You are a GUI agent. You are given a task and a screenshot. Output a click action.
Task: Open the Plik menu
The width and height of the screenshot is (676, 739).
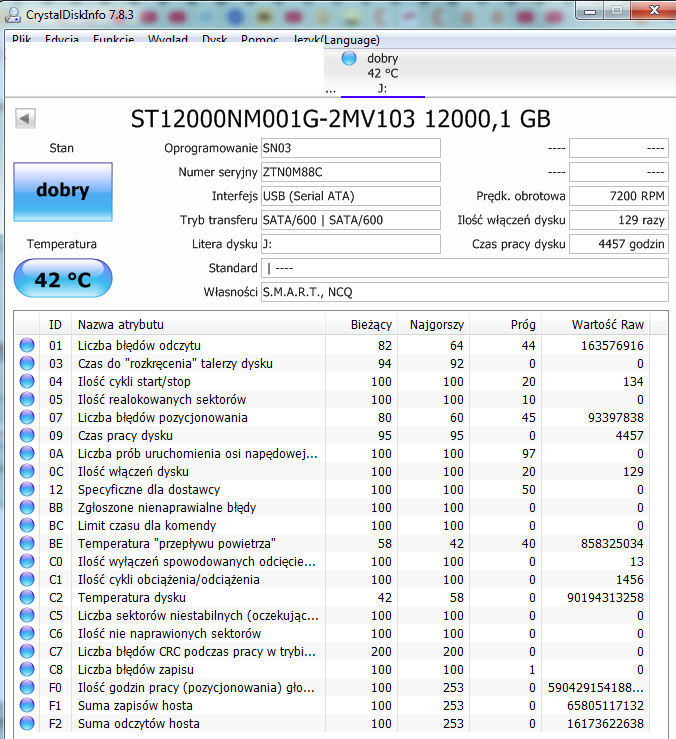(22, 40)
